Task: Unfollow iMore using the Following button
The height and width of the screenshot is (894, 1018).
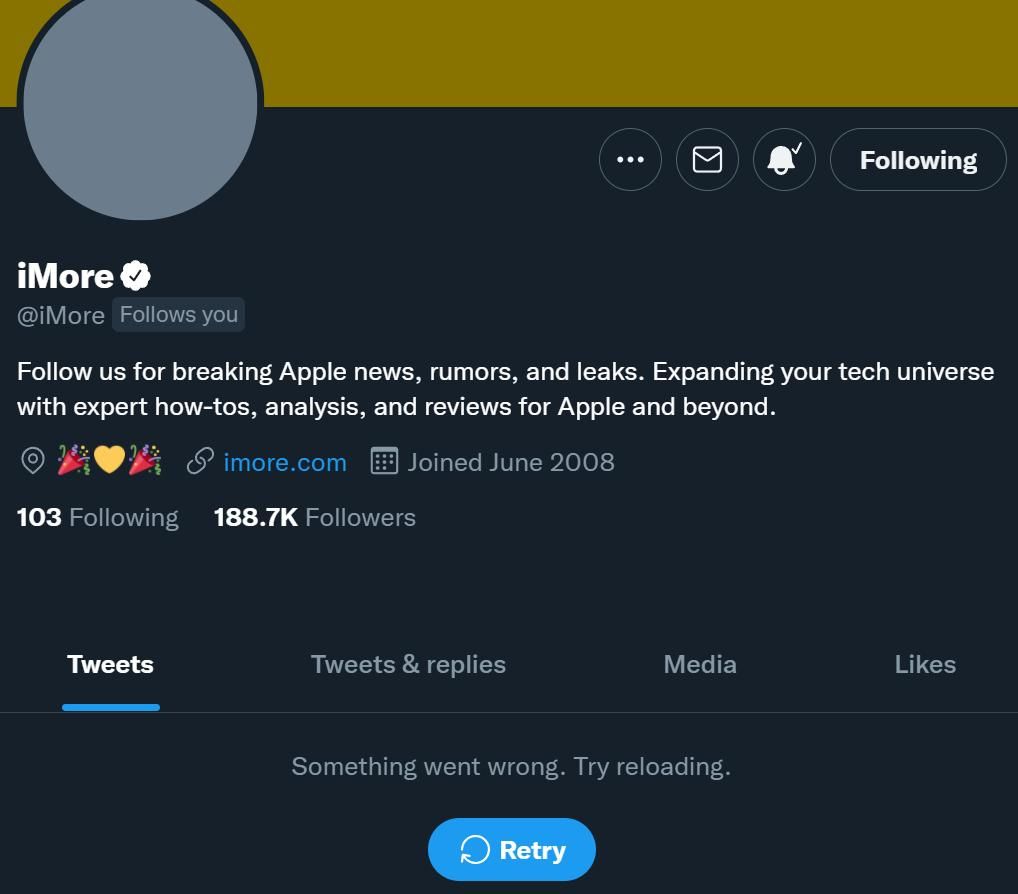Action: 917,159
